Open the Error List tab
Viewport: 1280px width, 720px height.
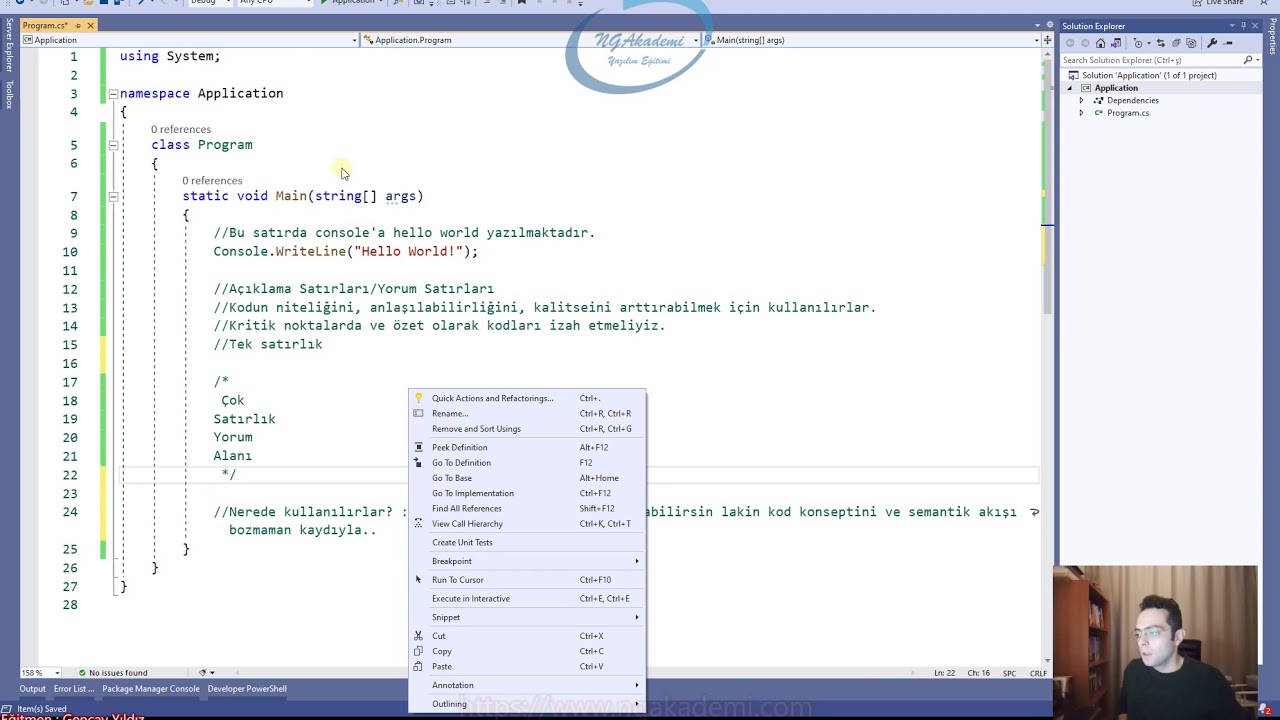[x=74, y=689]
